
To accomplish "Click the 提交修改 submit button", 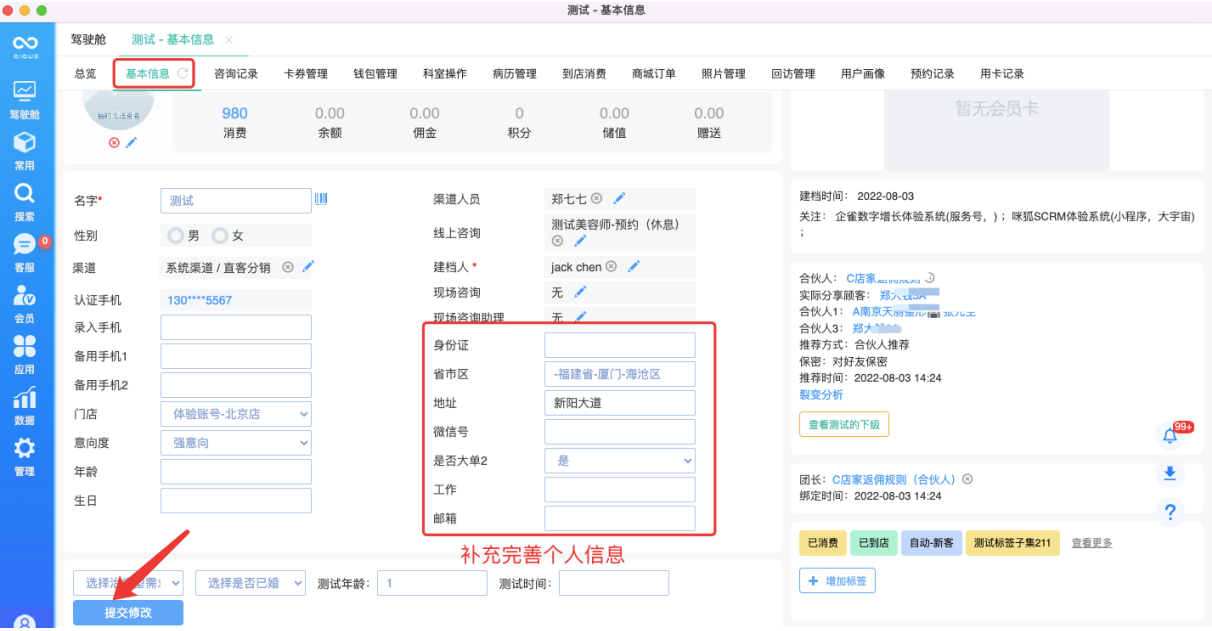I will point(128,612).
